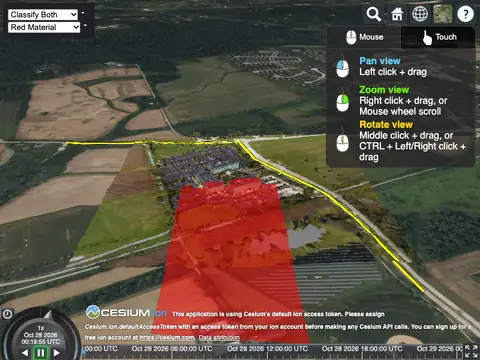Jump timeline to Oct 28 18:00:00 UTC
Viewport: 480px width, 360px height.
tap(362, 349)
